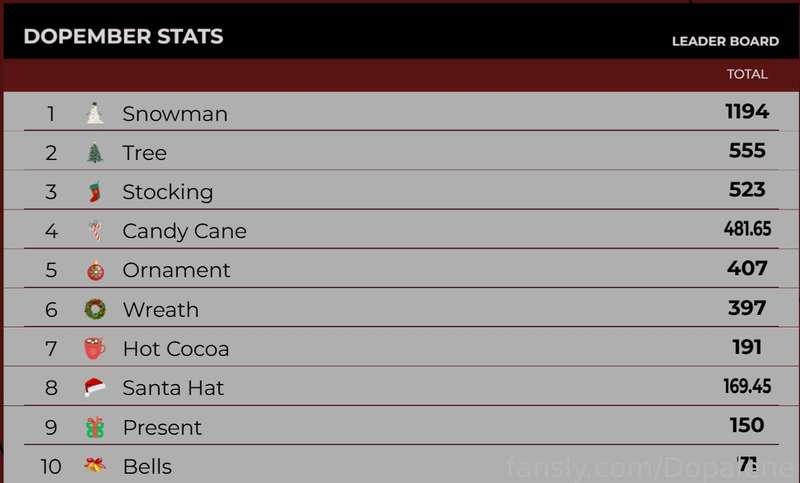Click the hot cocoa mug icon
The height and width of the screenshot is (483, 800).
point(94,348)
